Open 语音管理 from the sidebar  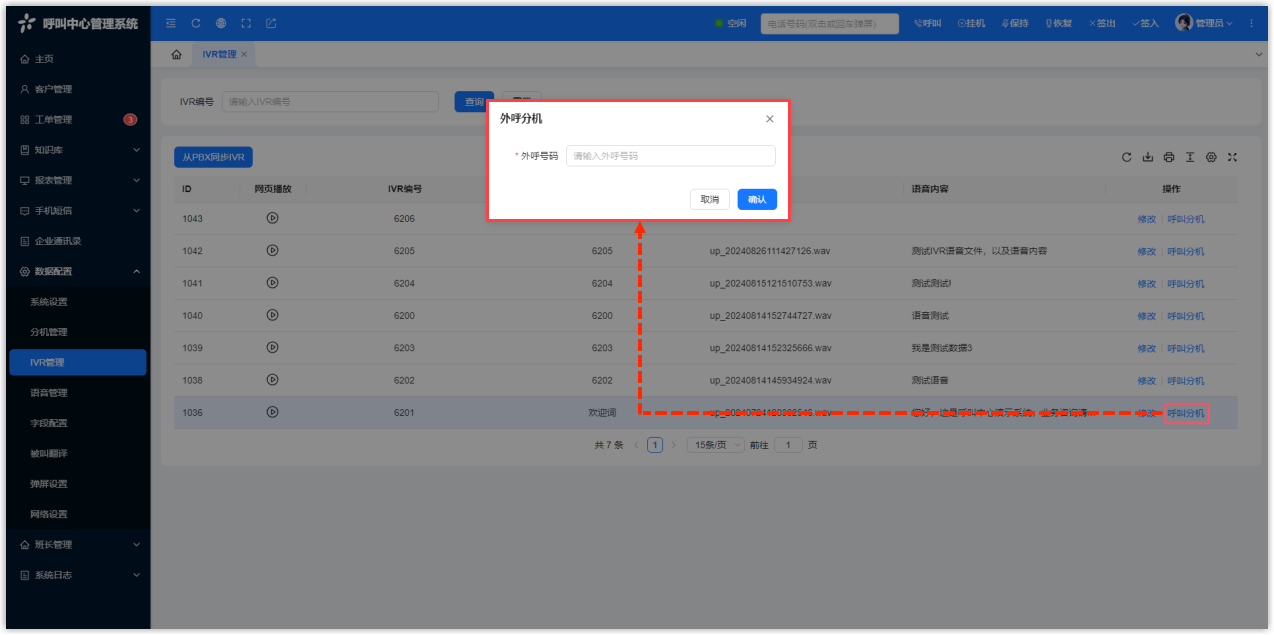(49, 393)
